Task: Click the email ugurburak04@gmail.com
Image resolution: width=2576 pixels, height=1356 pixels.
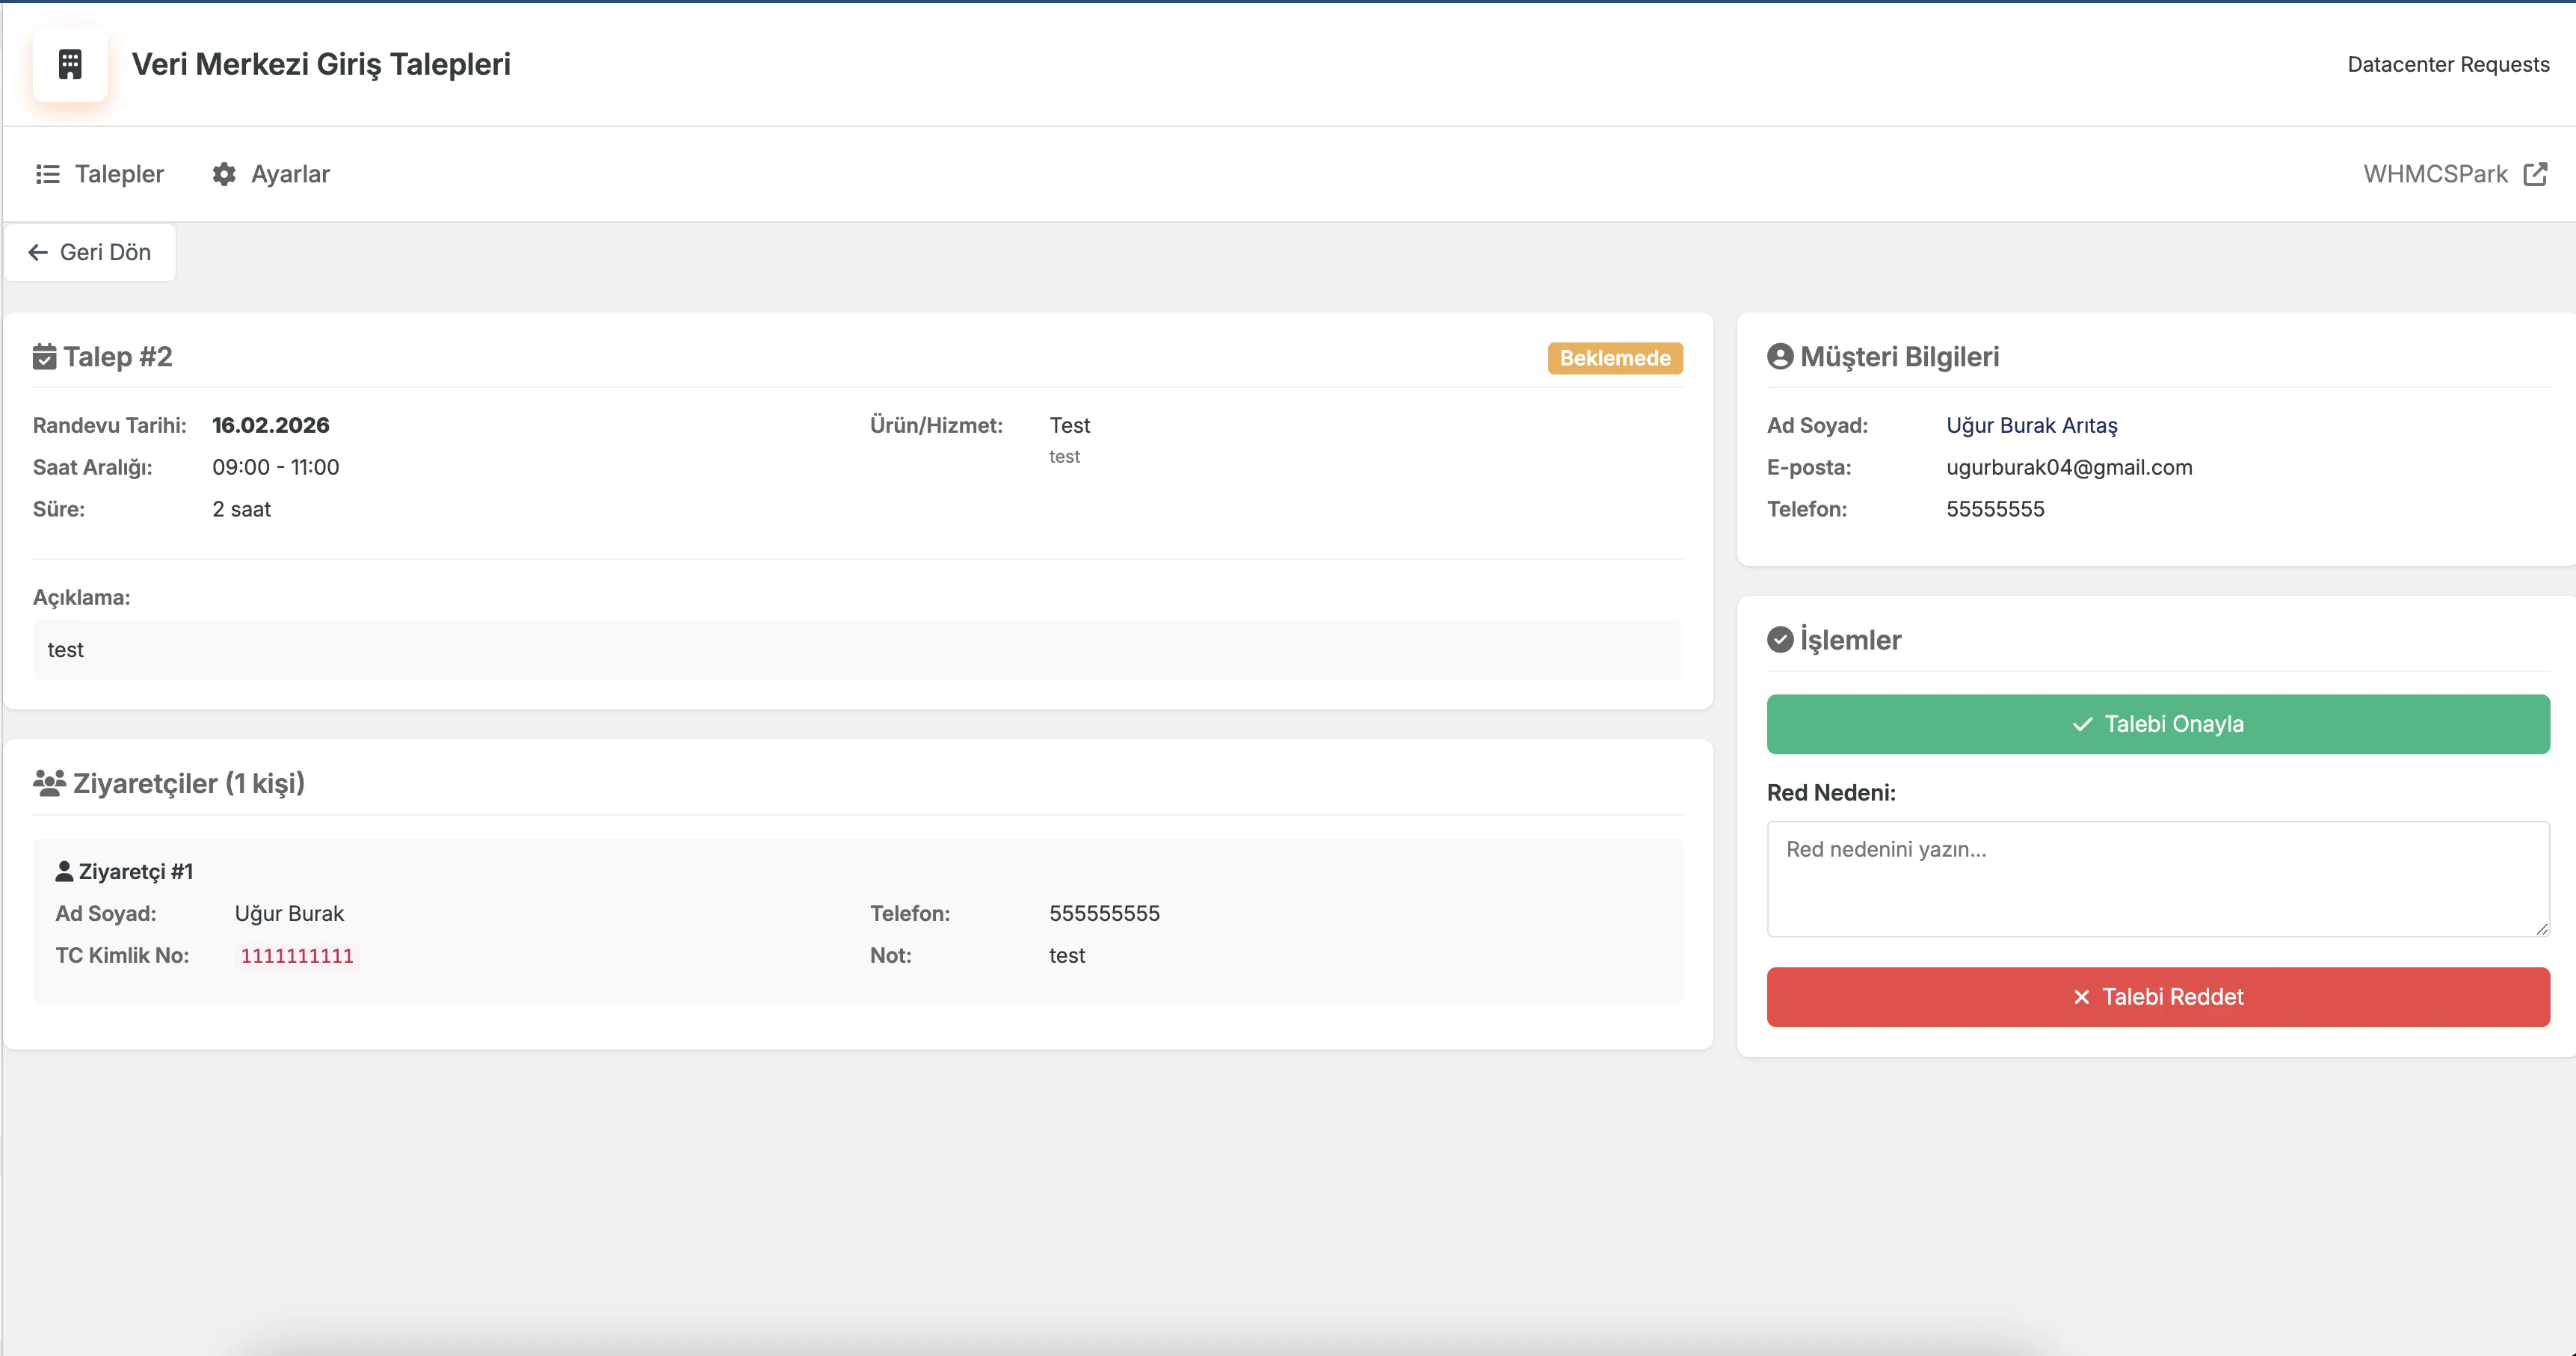Action: [2069, 467]
